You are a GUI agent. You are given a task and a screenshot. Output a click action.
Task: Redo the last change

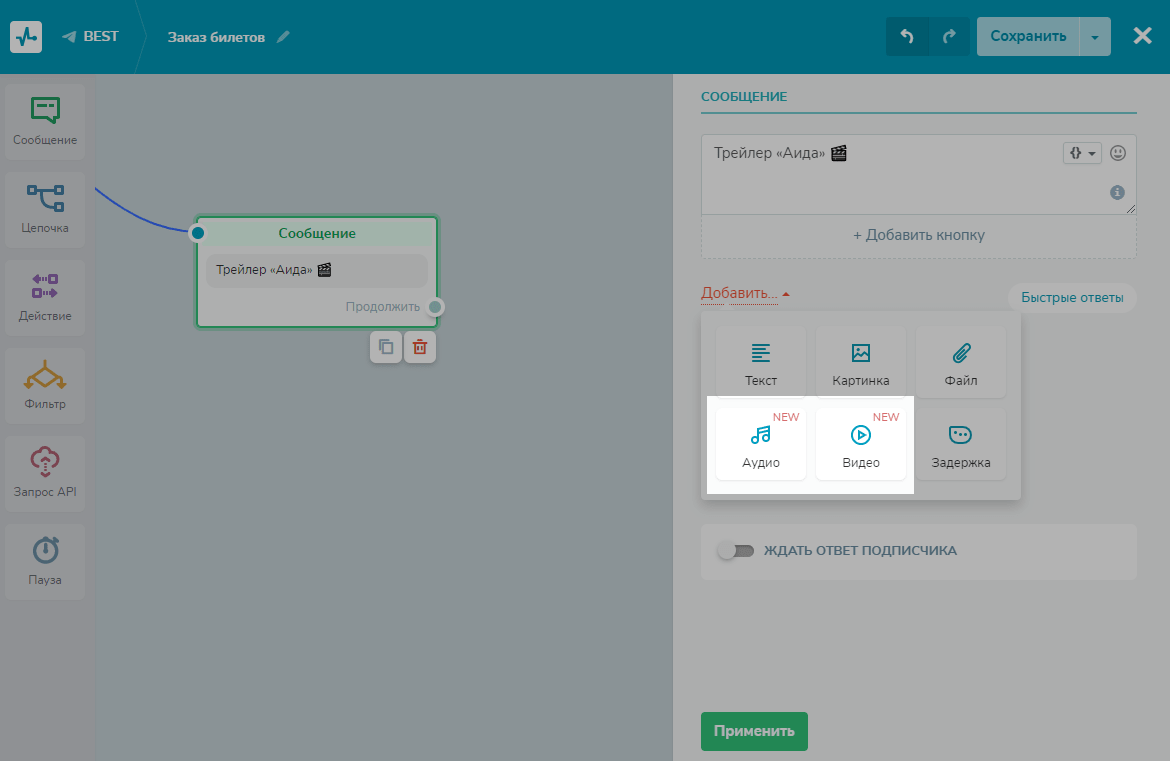point(949,37)
